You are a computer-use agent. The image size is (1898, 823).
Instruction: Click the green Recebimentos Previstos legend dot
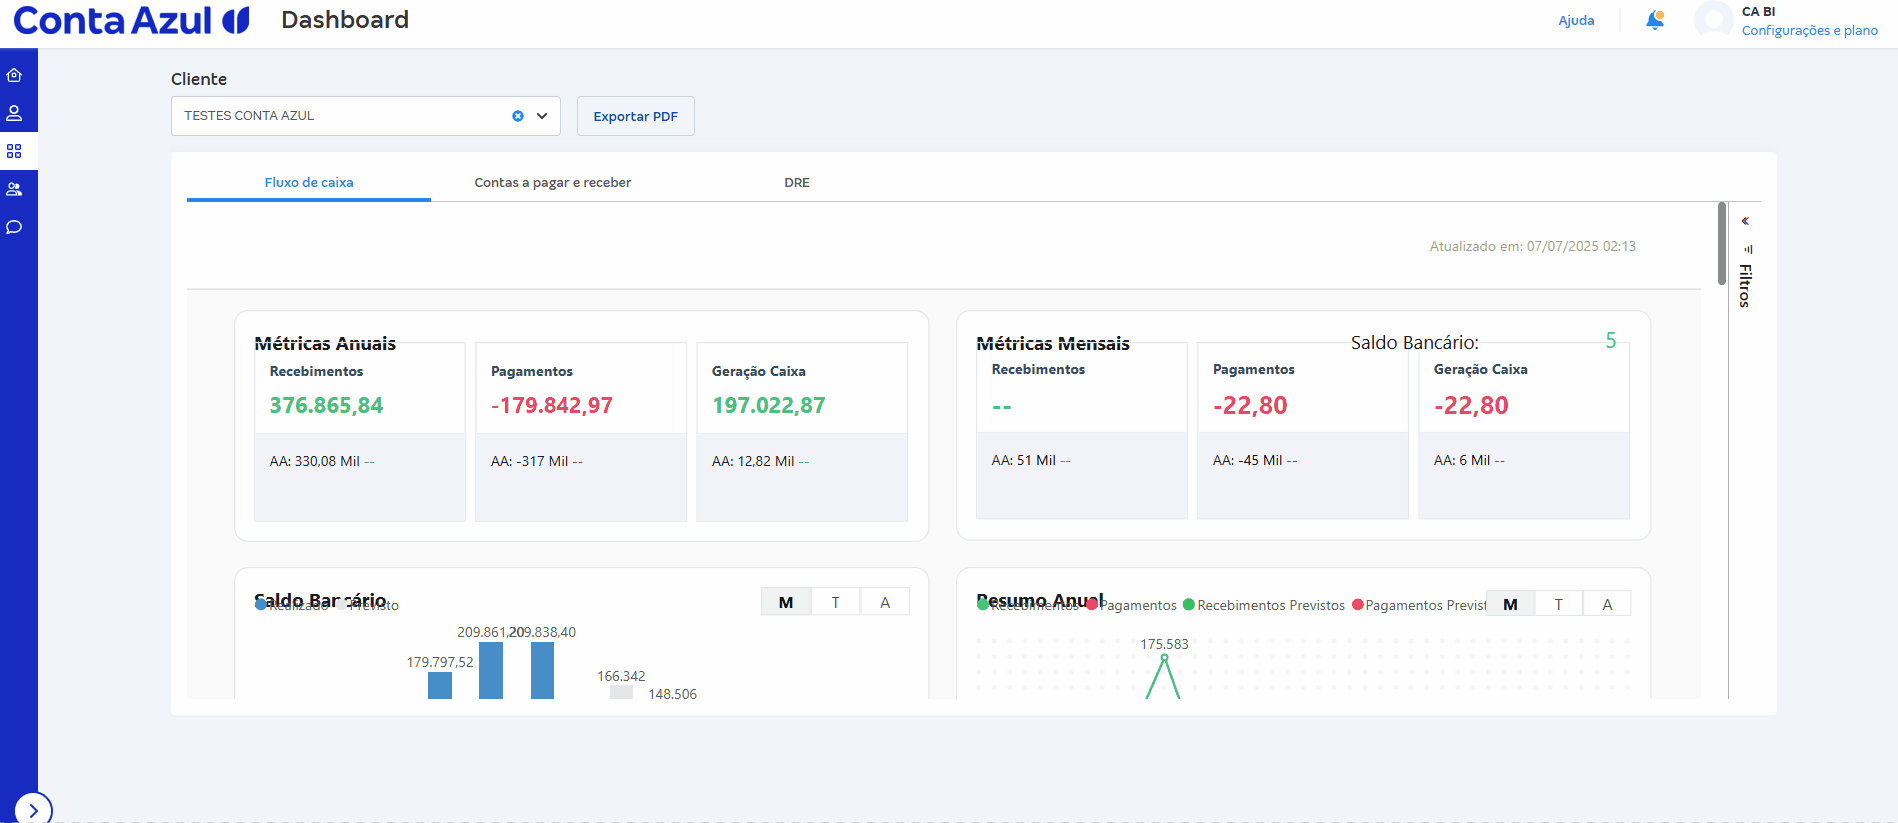1189,605
